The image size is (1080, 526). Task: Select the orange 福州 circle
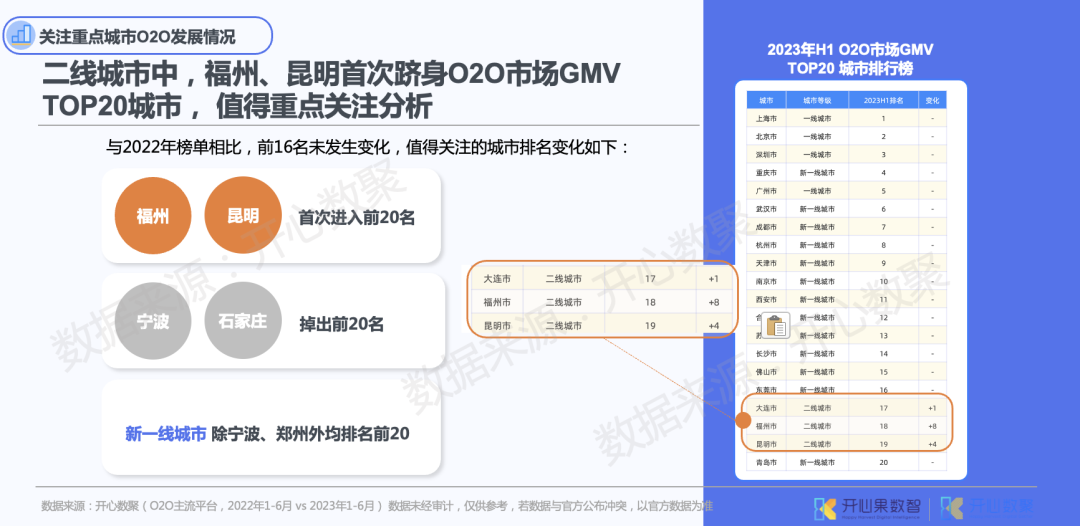pyautogui.click(x=152, y=216)
